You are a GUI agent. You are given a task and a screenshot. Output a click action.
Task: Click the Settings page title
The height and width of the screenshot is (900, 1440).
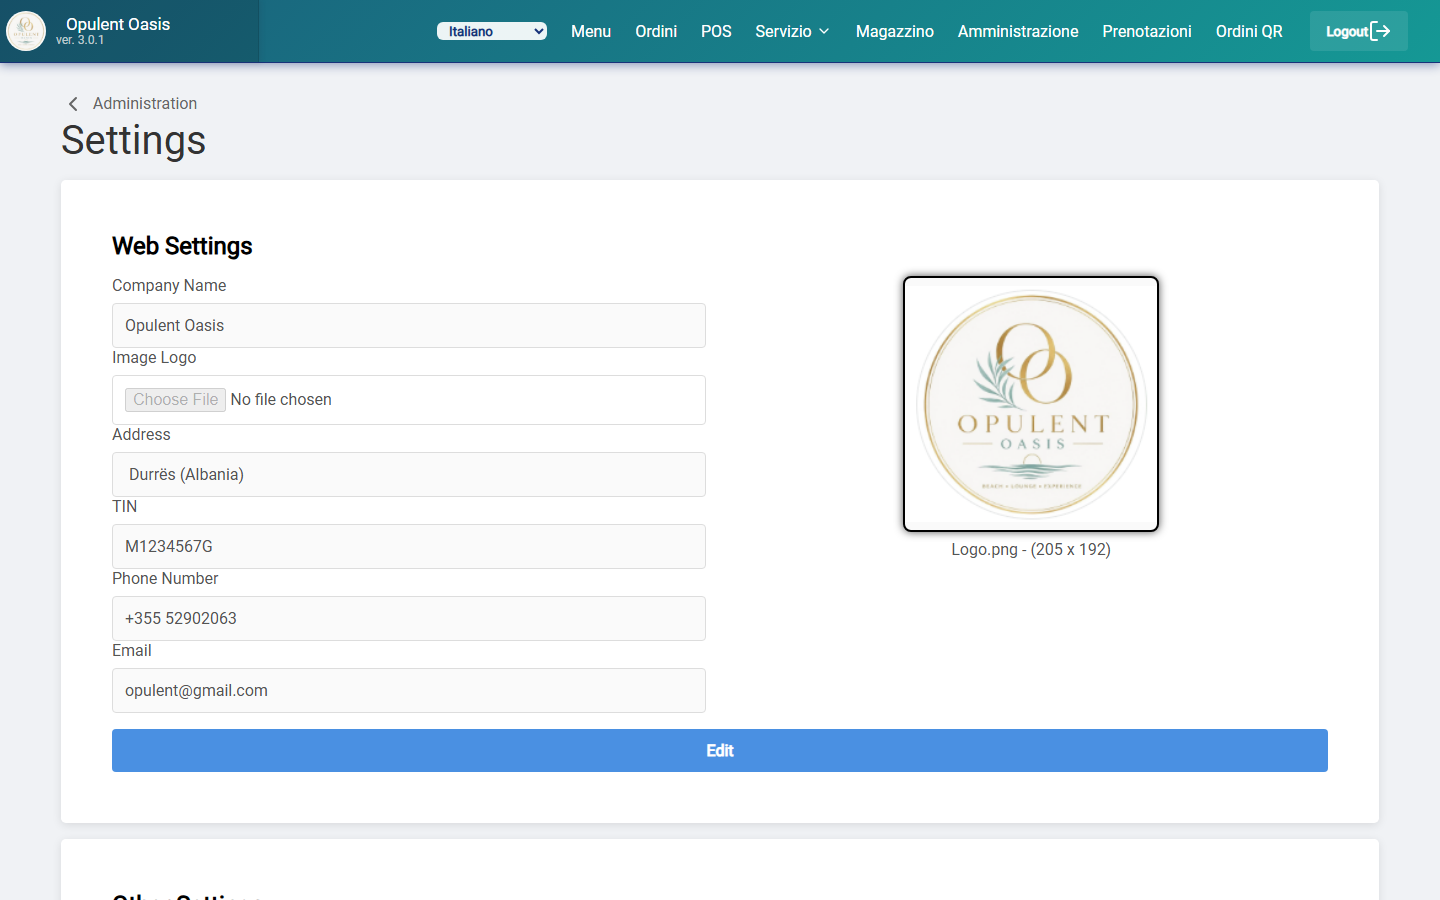(134, 140)
